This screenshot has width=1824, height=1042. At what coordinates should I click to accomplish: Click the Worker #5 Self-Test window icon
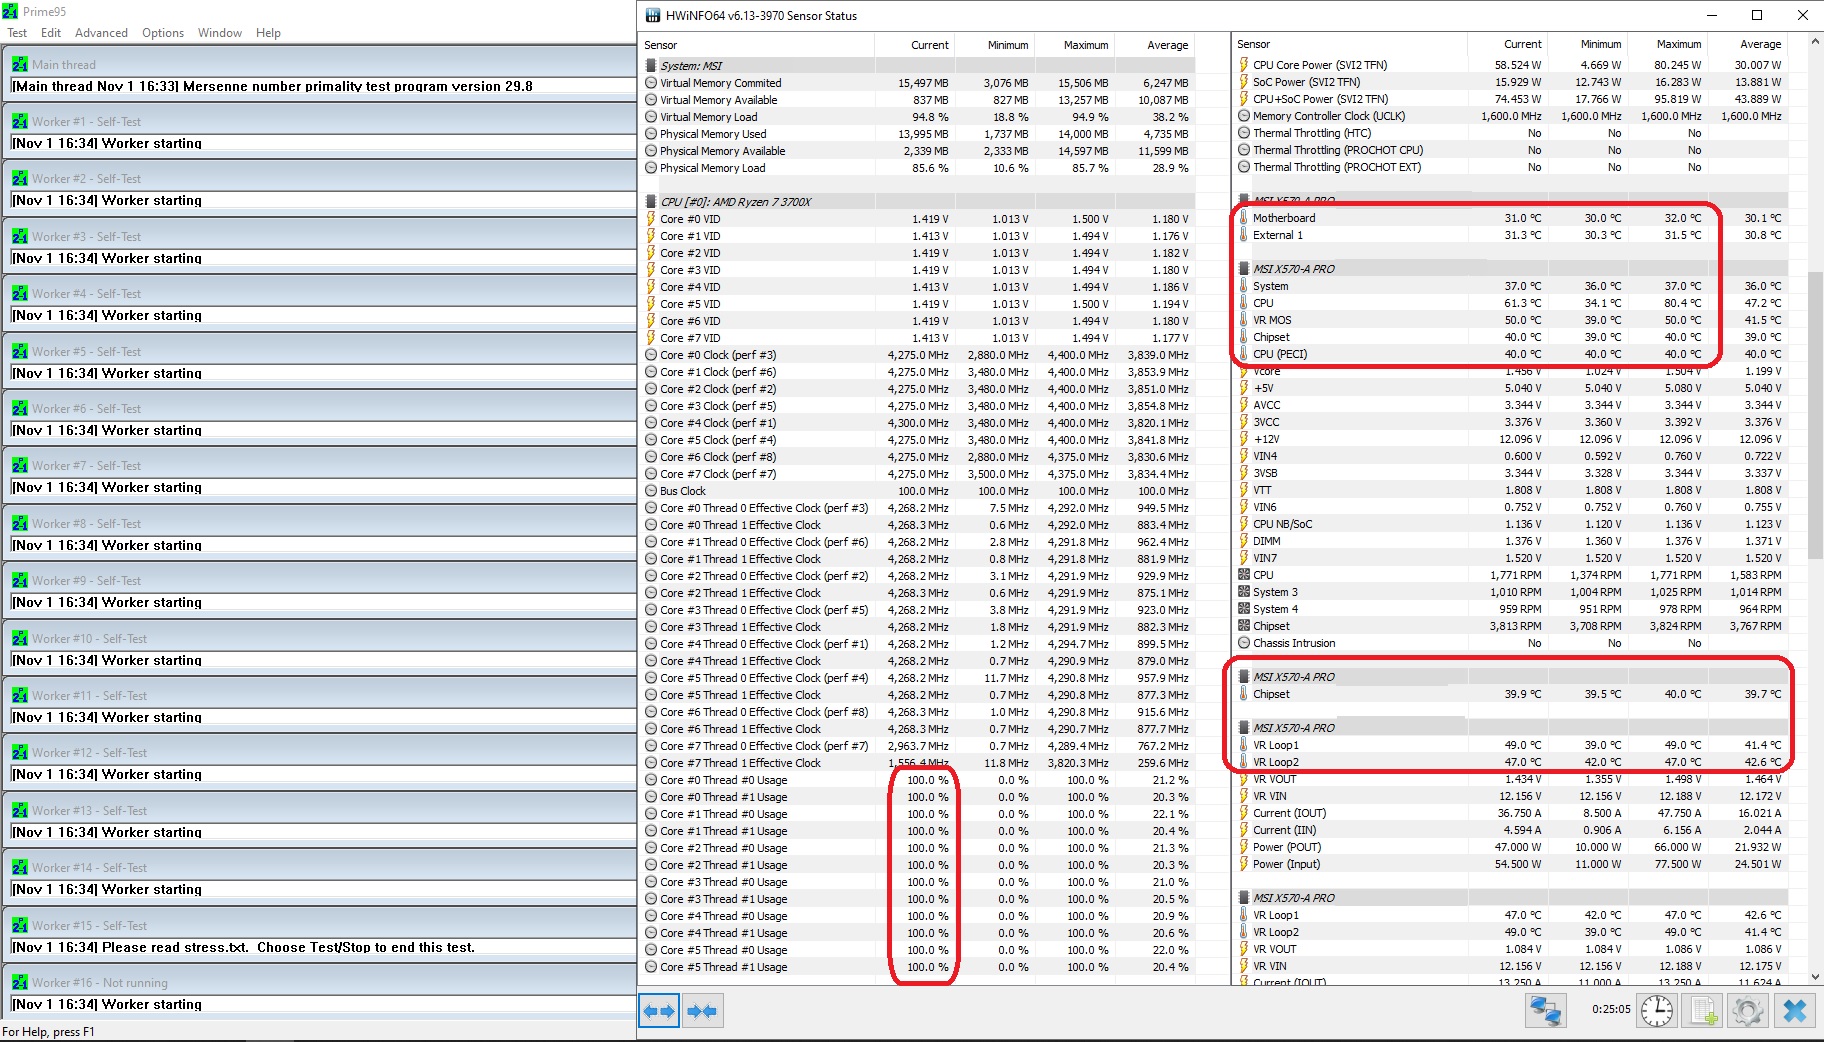point(20,351)
